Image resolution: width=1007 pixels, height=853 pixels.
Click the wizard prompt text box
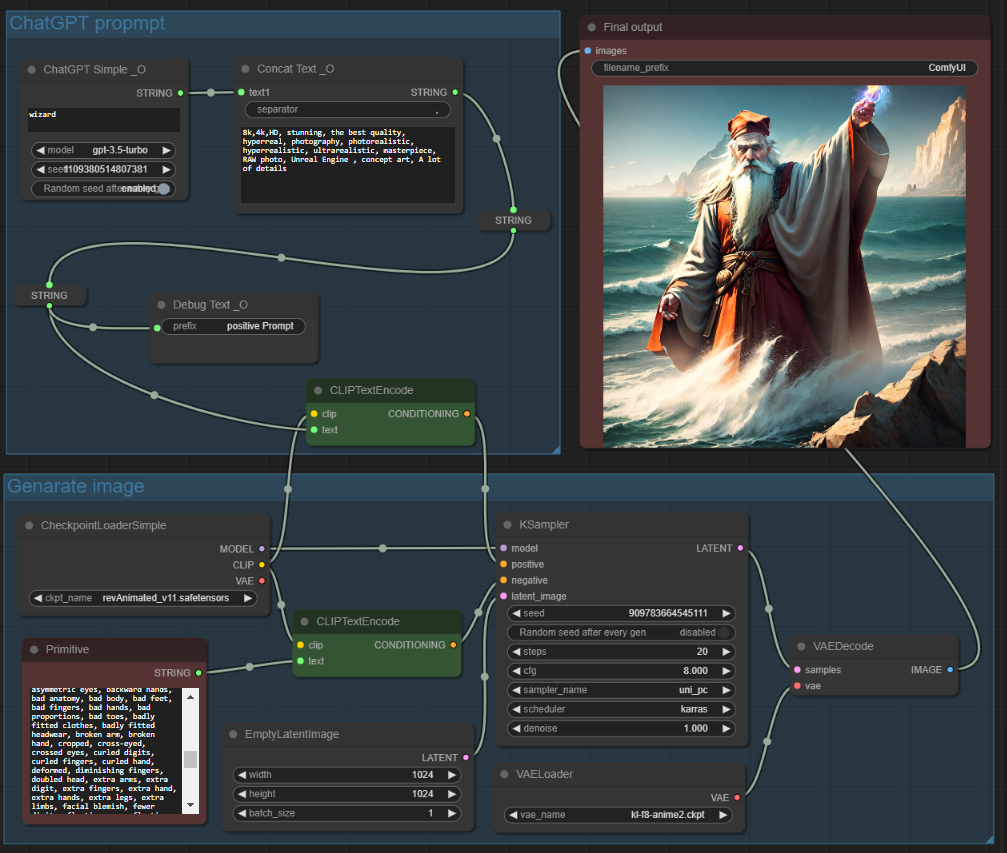104,120
